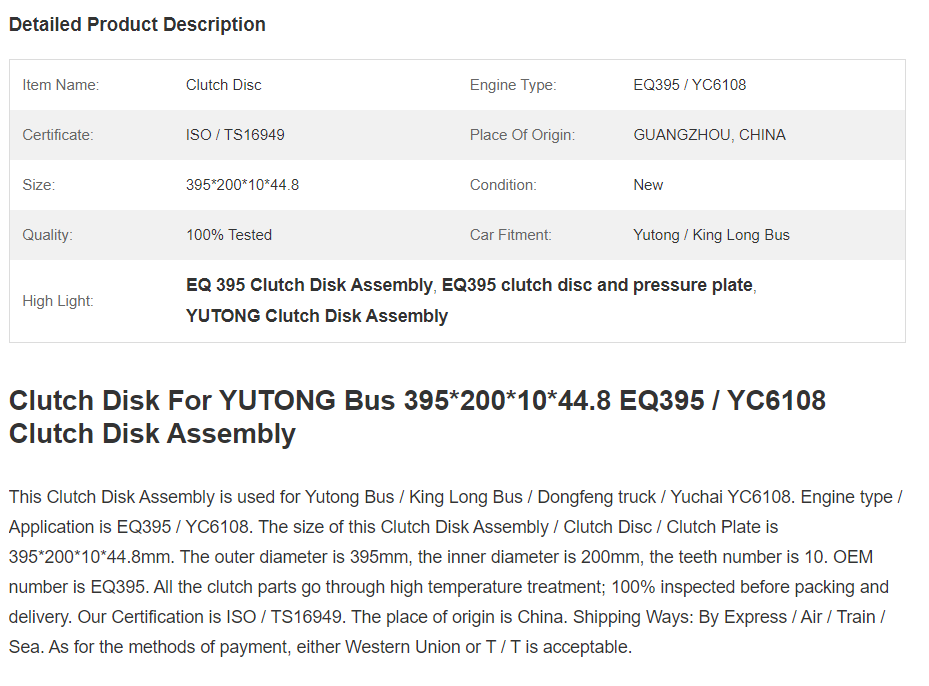Select the Detailed Product Description heading
The image size is (929, 686).
(x=137, y=24)
